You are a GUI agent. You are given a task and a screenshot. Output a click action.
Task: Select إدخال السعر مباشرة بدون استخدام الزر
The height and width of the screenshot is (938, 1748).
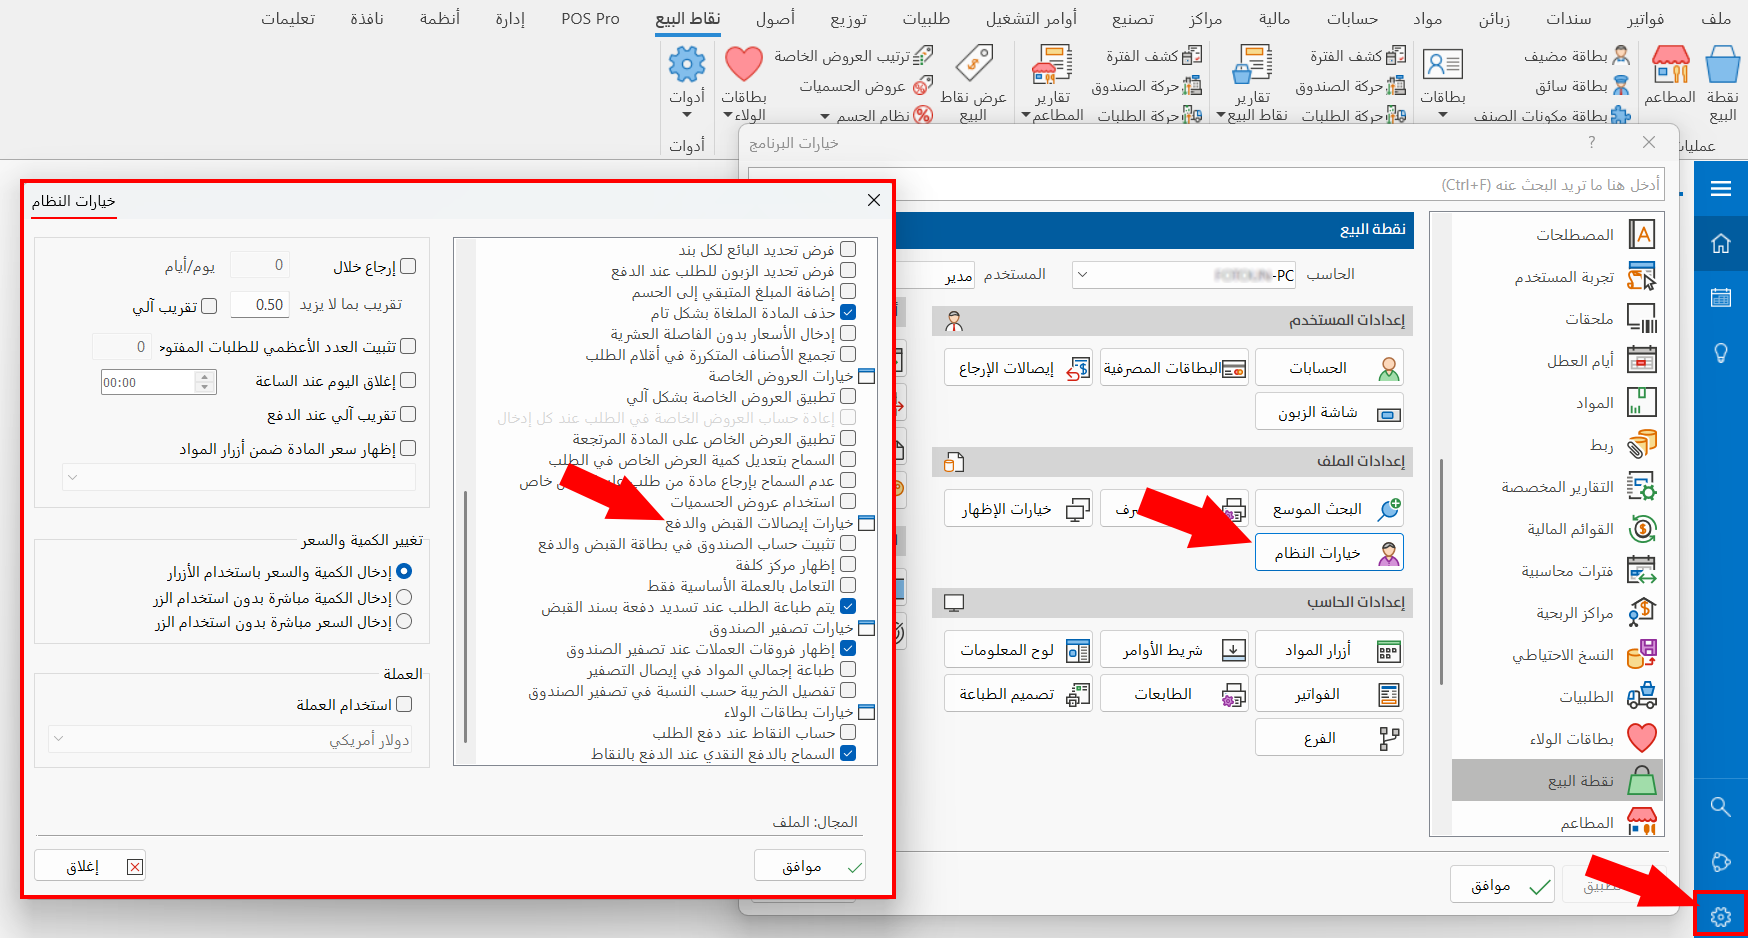coord(404,621)
